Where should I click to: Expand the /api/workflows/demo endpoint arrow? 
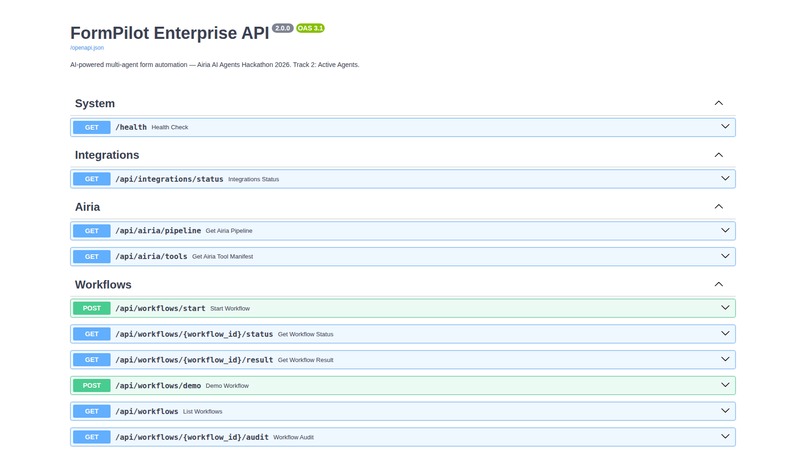pyautogui.click(x=725, y=385)
